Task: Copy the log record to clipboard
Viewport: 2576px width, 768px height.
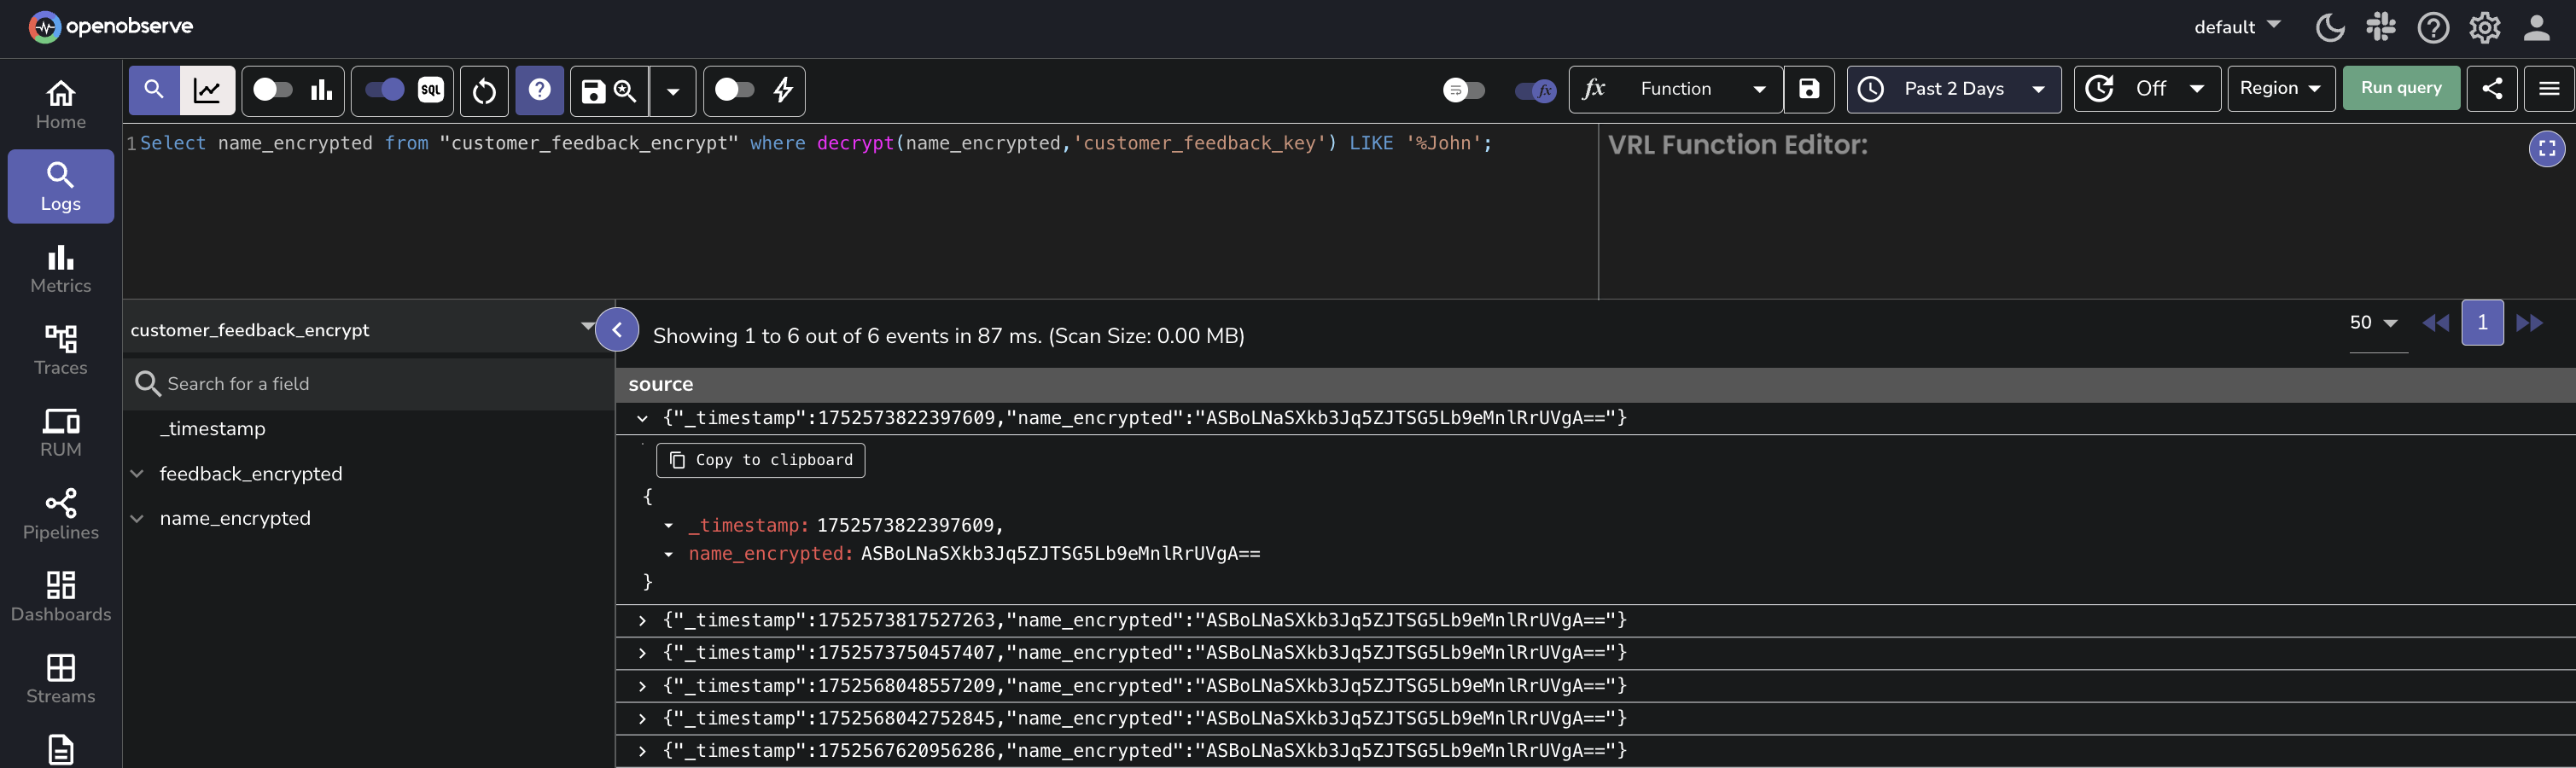Action: pos(760,460)
